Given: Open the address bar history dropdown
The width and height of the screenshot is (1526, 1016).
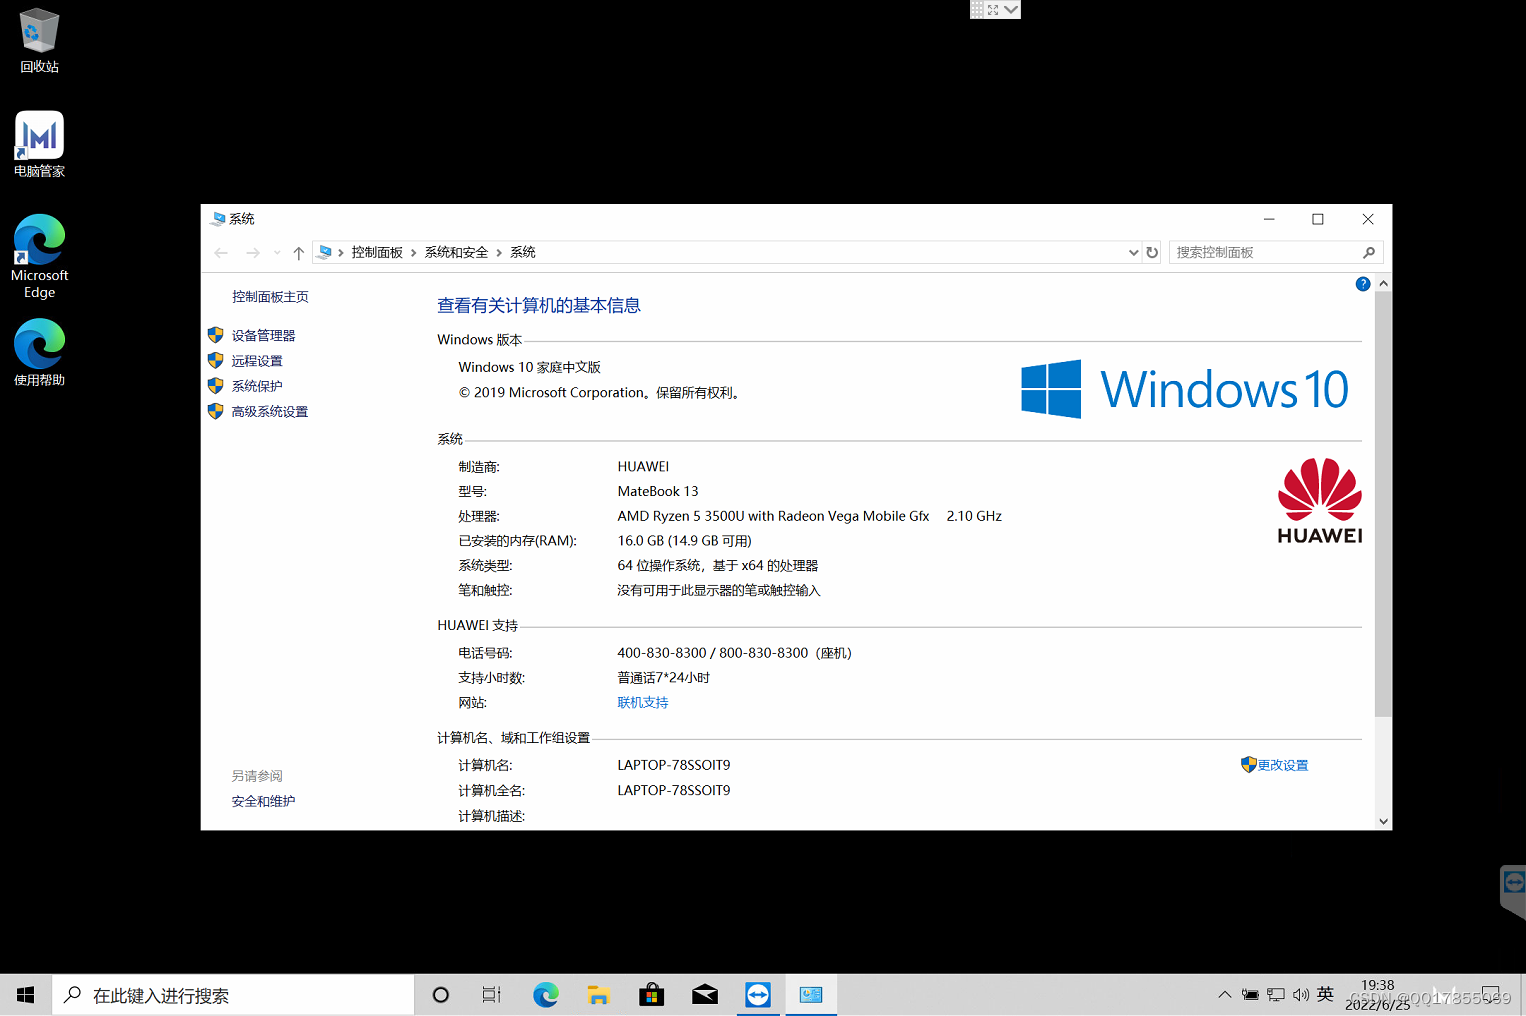Looking at the screenshot, I should pyautogui.click(x=1133, y=253).
